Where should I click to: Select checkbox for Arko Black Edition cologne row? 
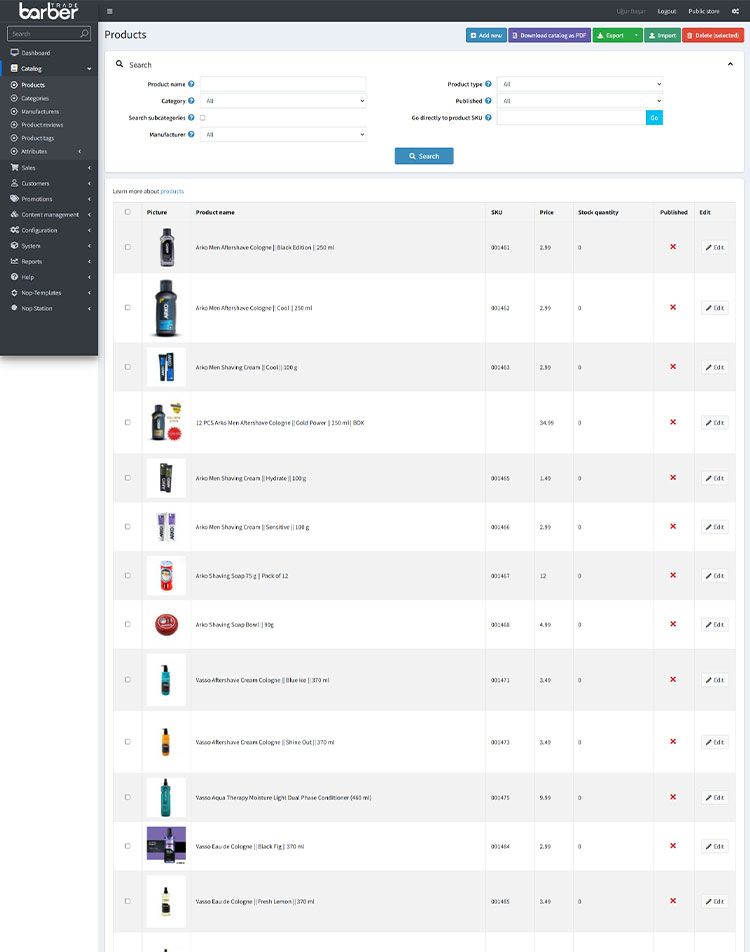click(128, 247)
